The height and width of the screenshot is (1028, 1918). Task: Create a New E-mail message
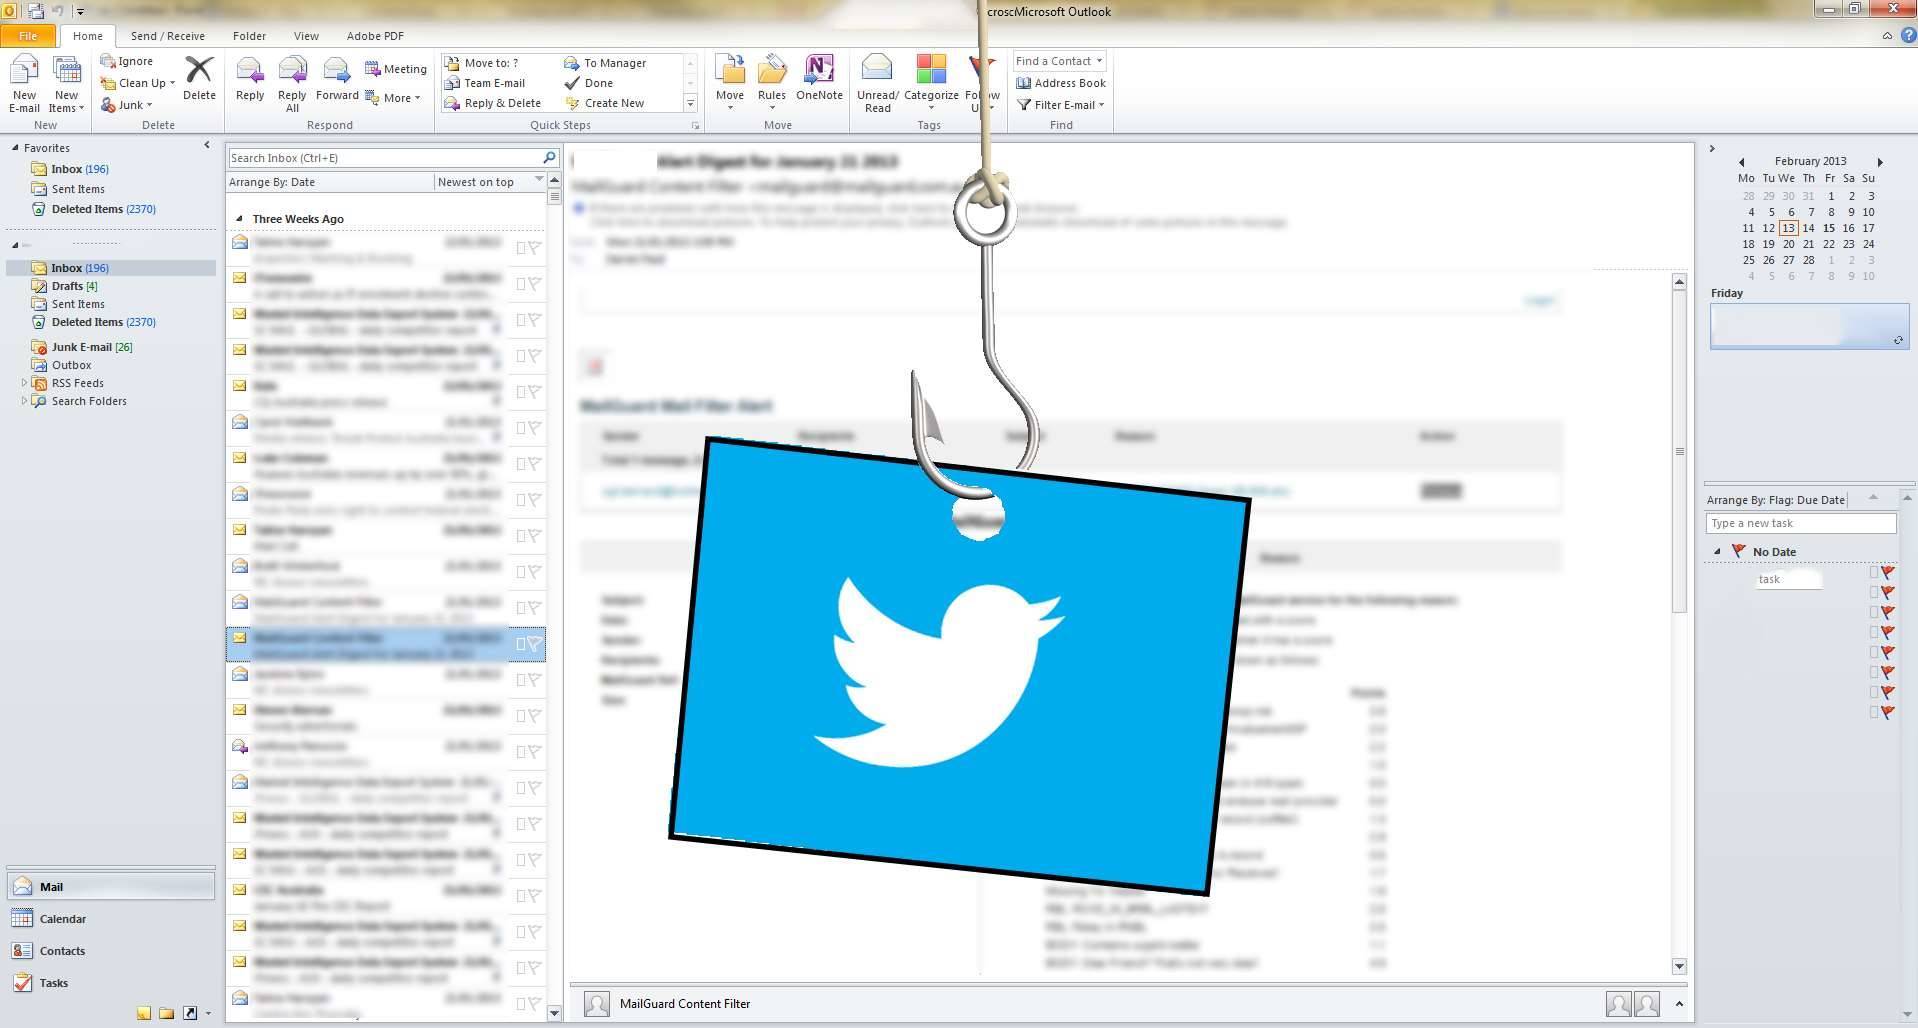[x=23, y=82]
